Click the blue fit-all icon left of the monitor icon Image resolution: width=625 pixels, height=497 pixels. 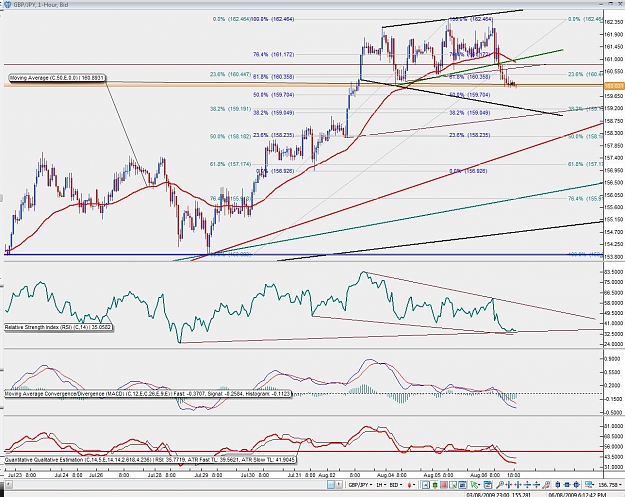[x=576, y=485]
